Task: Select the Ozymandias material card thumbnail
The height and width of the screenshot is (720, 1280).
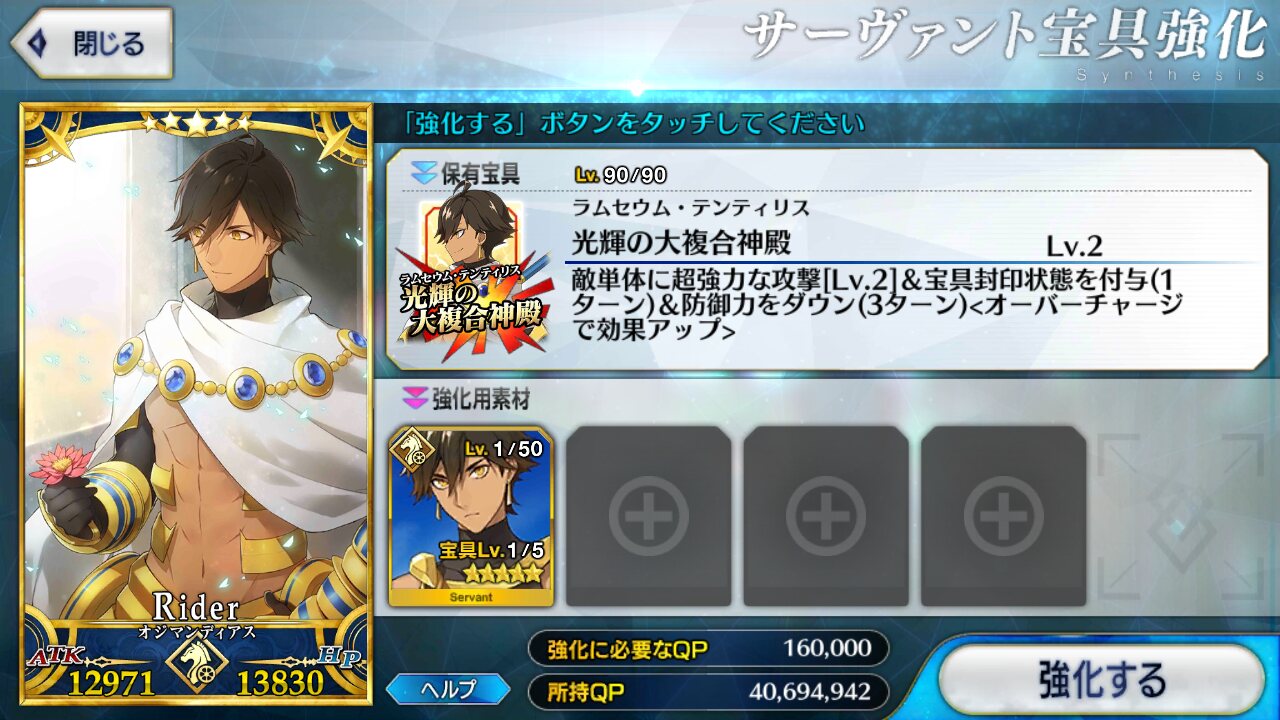Action: click(x=470, y=516)
